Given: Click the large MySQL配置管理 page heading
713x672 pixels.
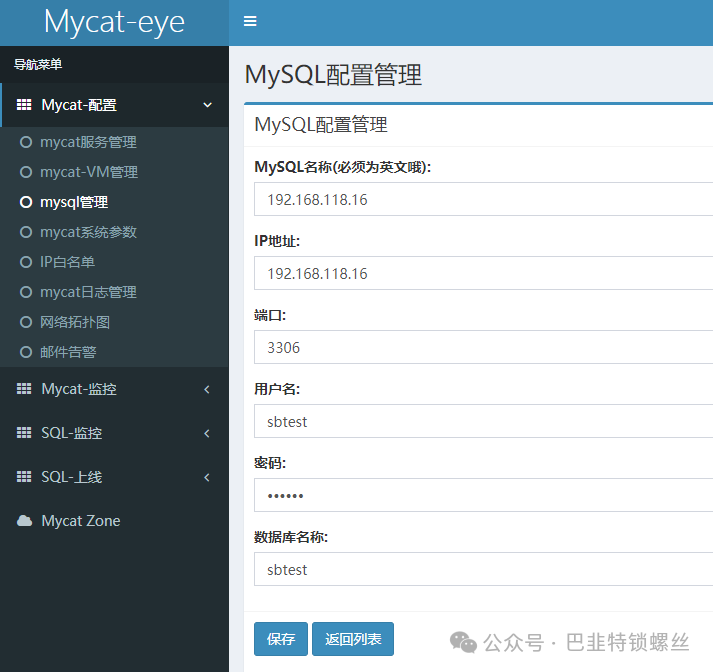Looking at the screenshot, I should [333, 75].
